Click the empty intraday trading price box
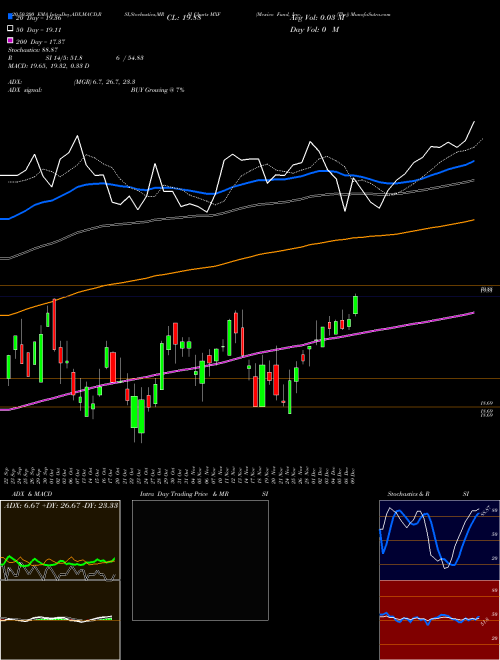500x660 pixels. pos(200,560)
